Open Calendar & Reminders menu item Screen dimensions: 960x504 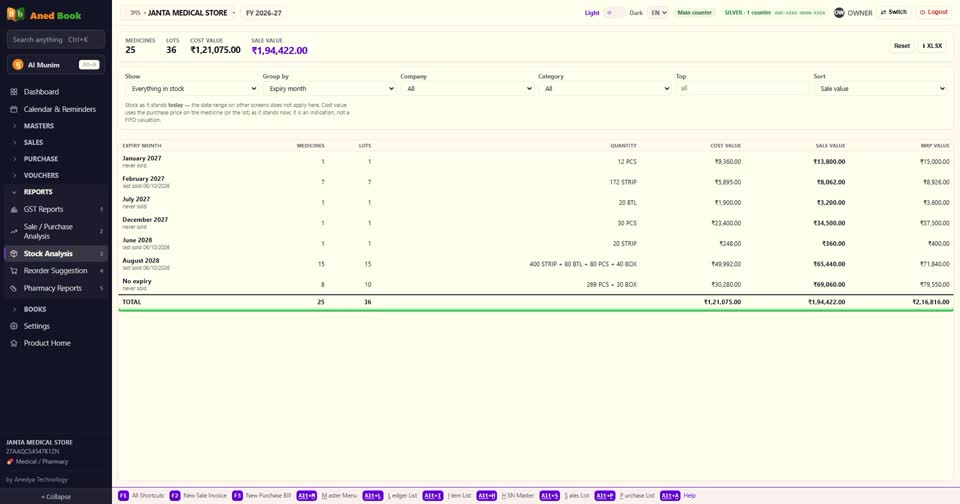point(55,109)
